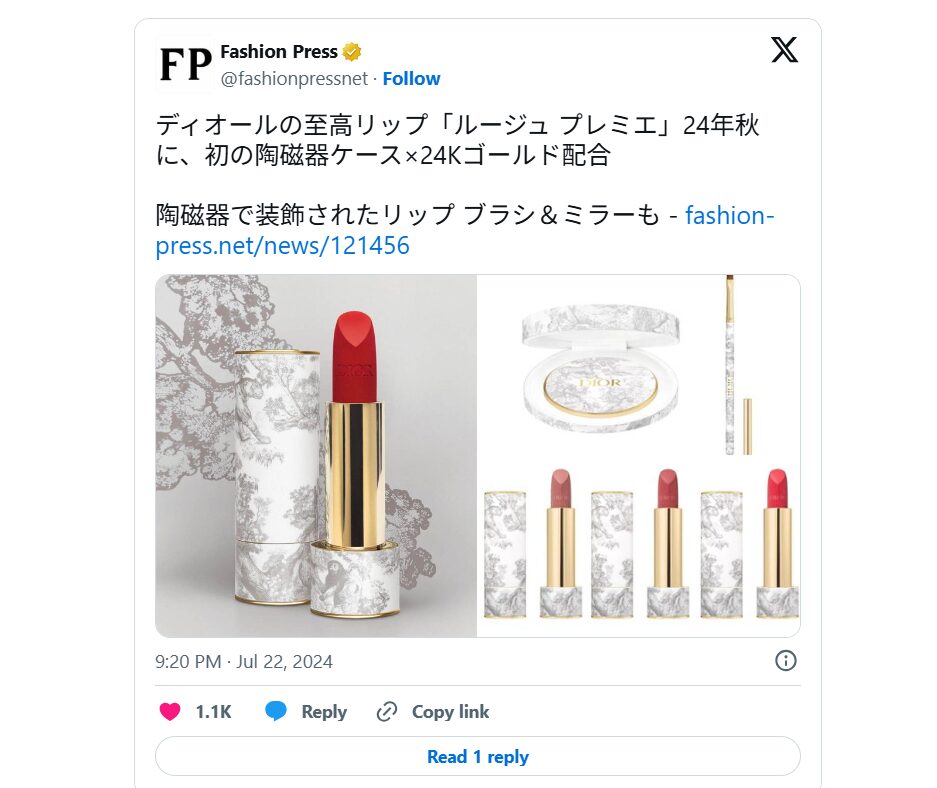The height and width of the screenshot is (788, 937).
Task: View the large red lipstick photo
Action: point(316,456)
